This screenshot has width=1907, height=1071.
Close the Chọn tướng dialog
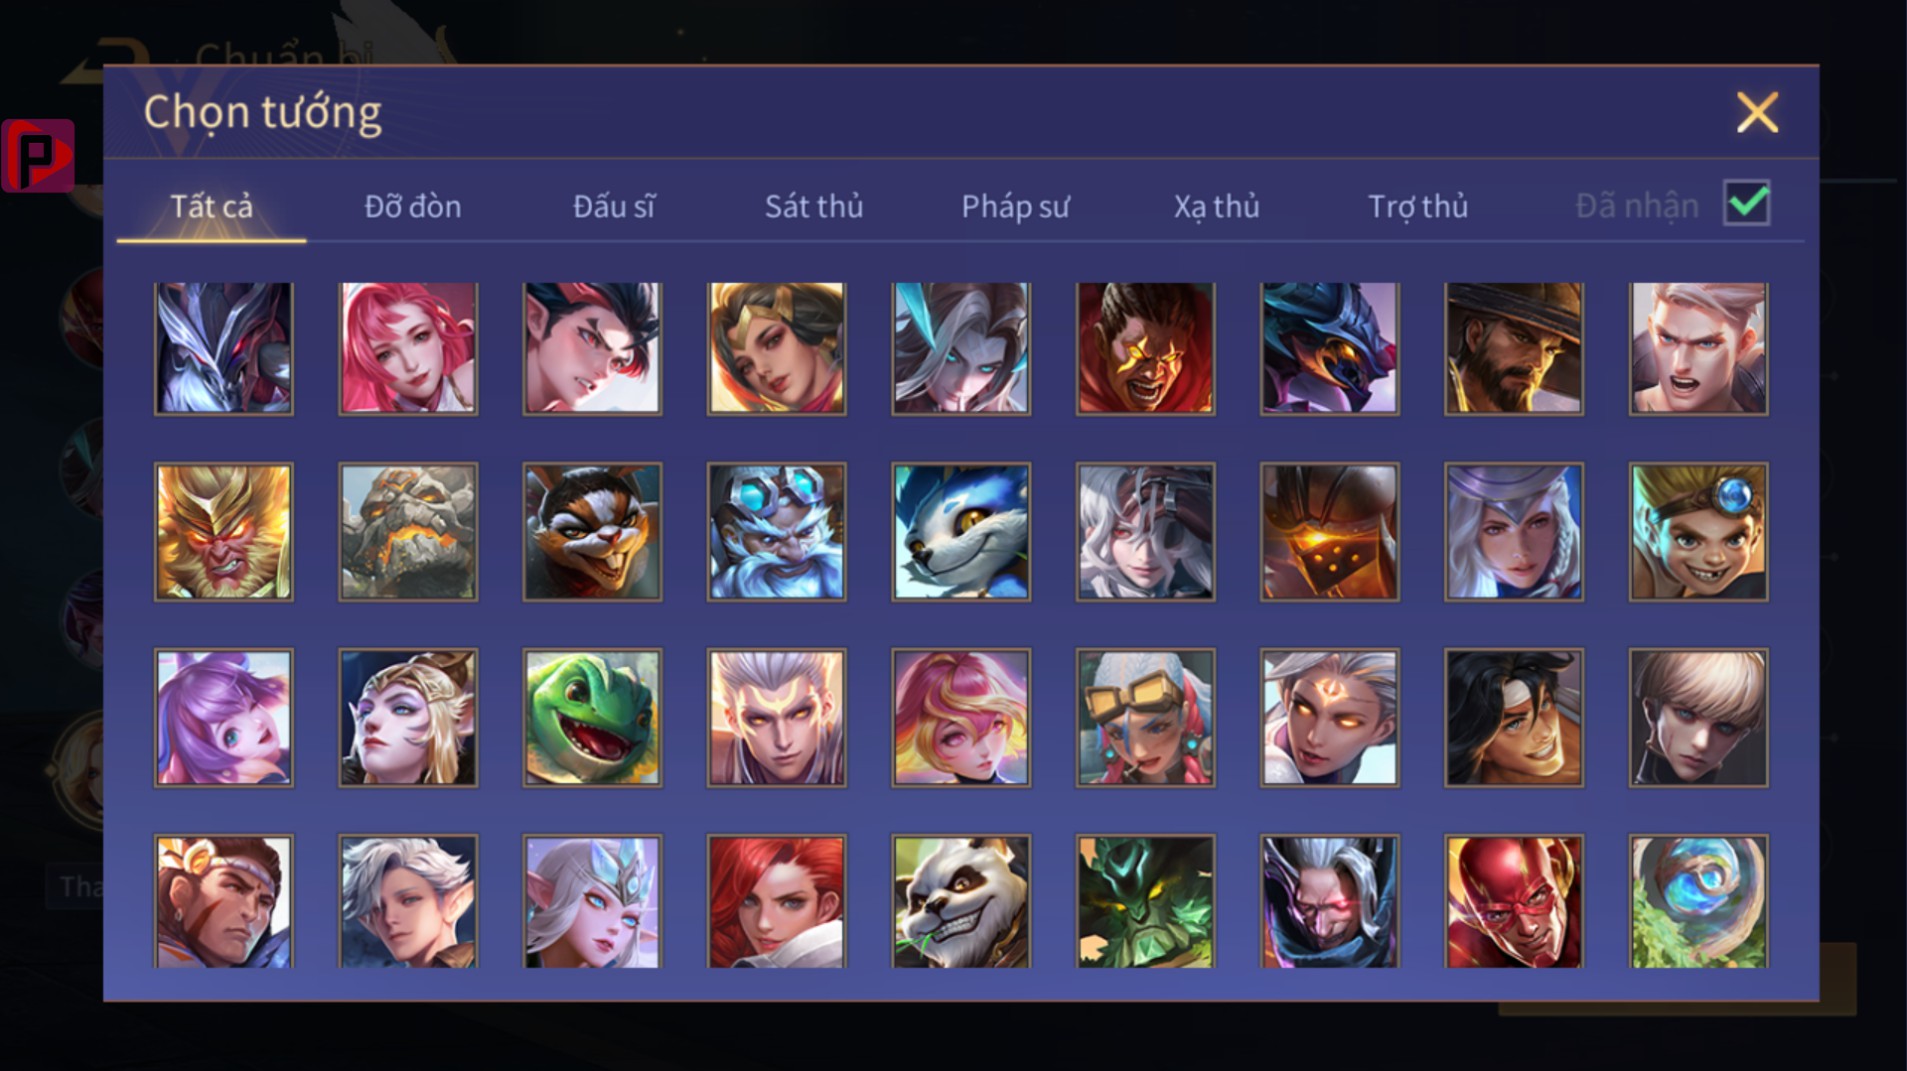pyautogui.click(x=1757, y=112)
